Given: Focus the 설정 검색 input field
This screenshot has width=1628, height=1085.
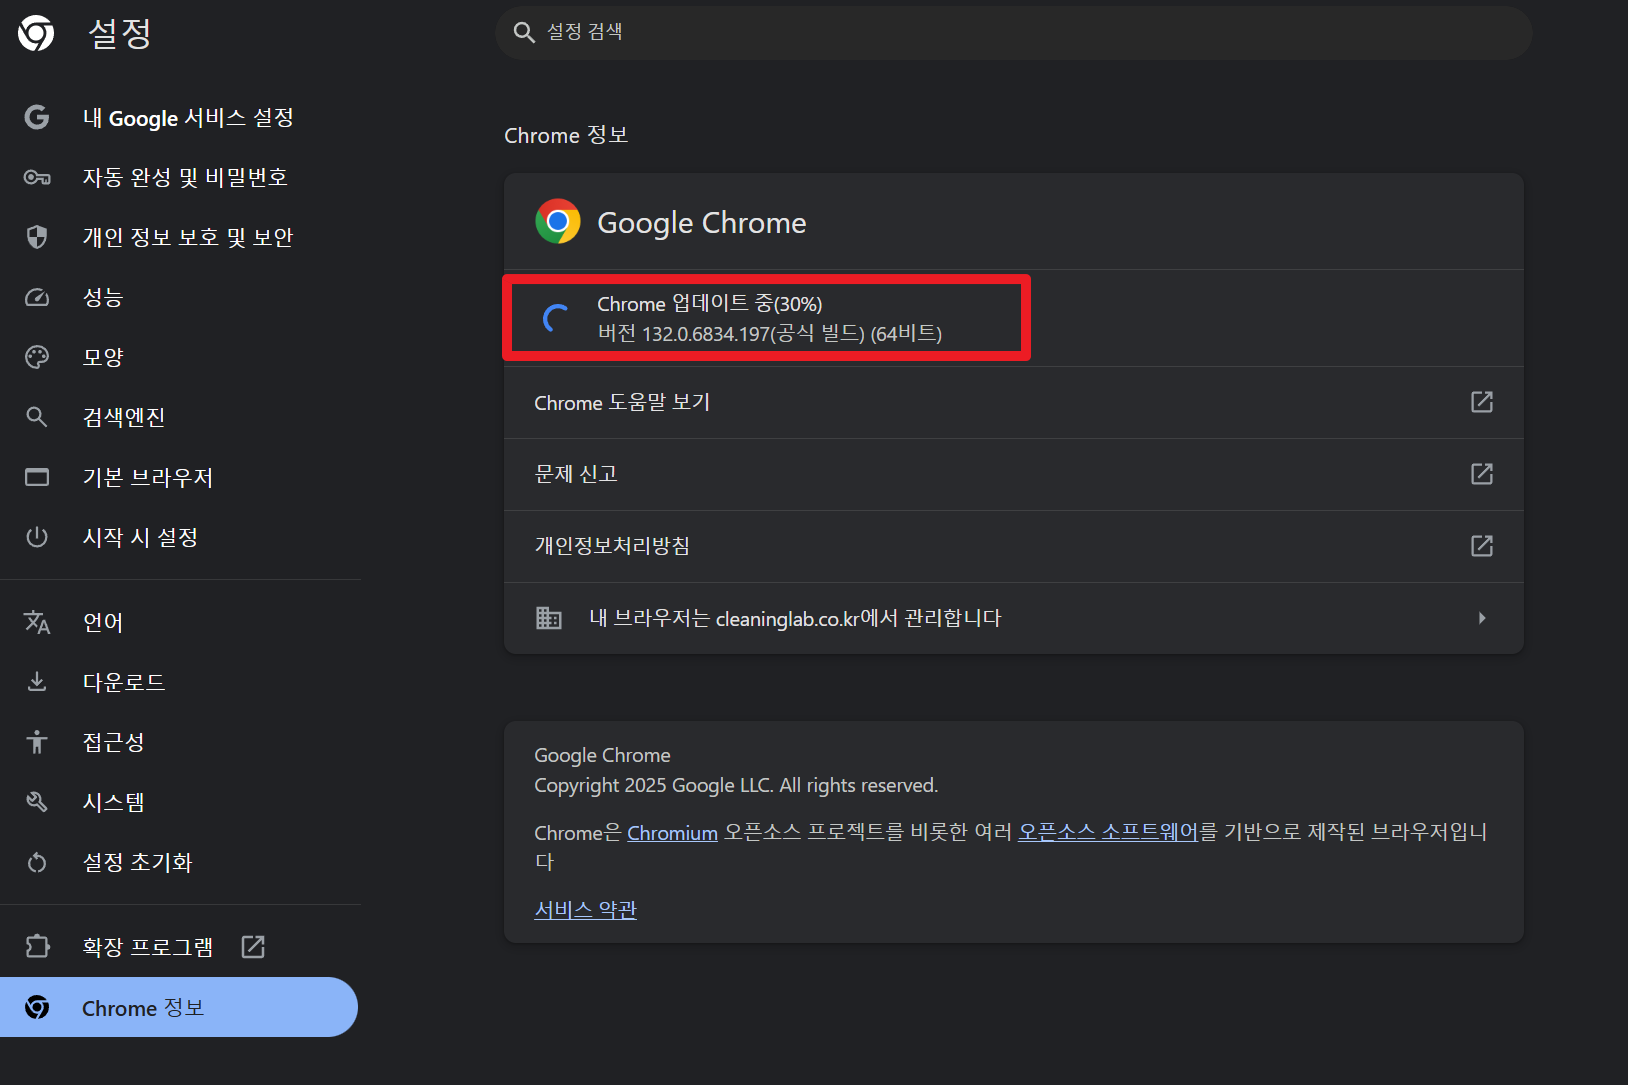Looking at the screenshot, I should [1013, 32].
